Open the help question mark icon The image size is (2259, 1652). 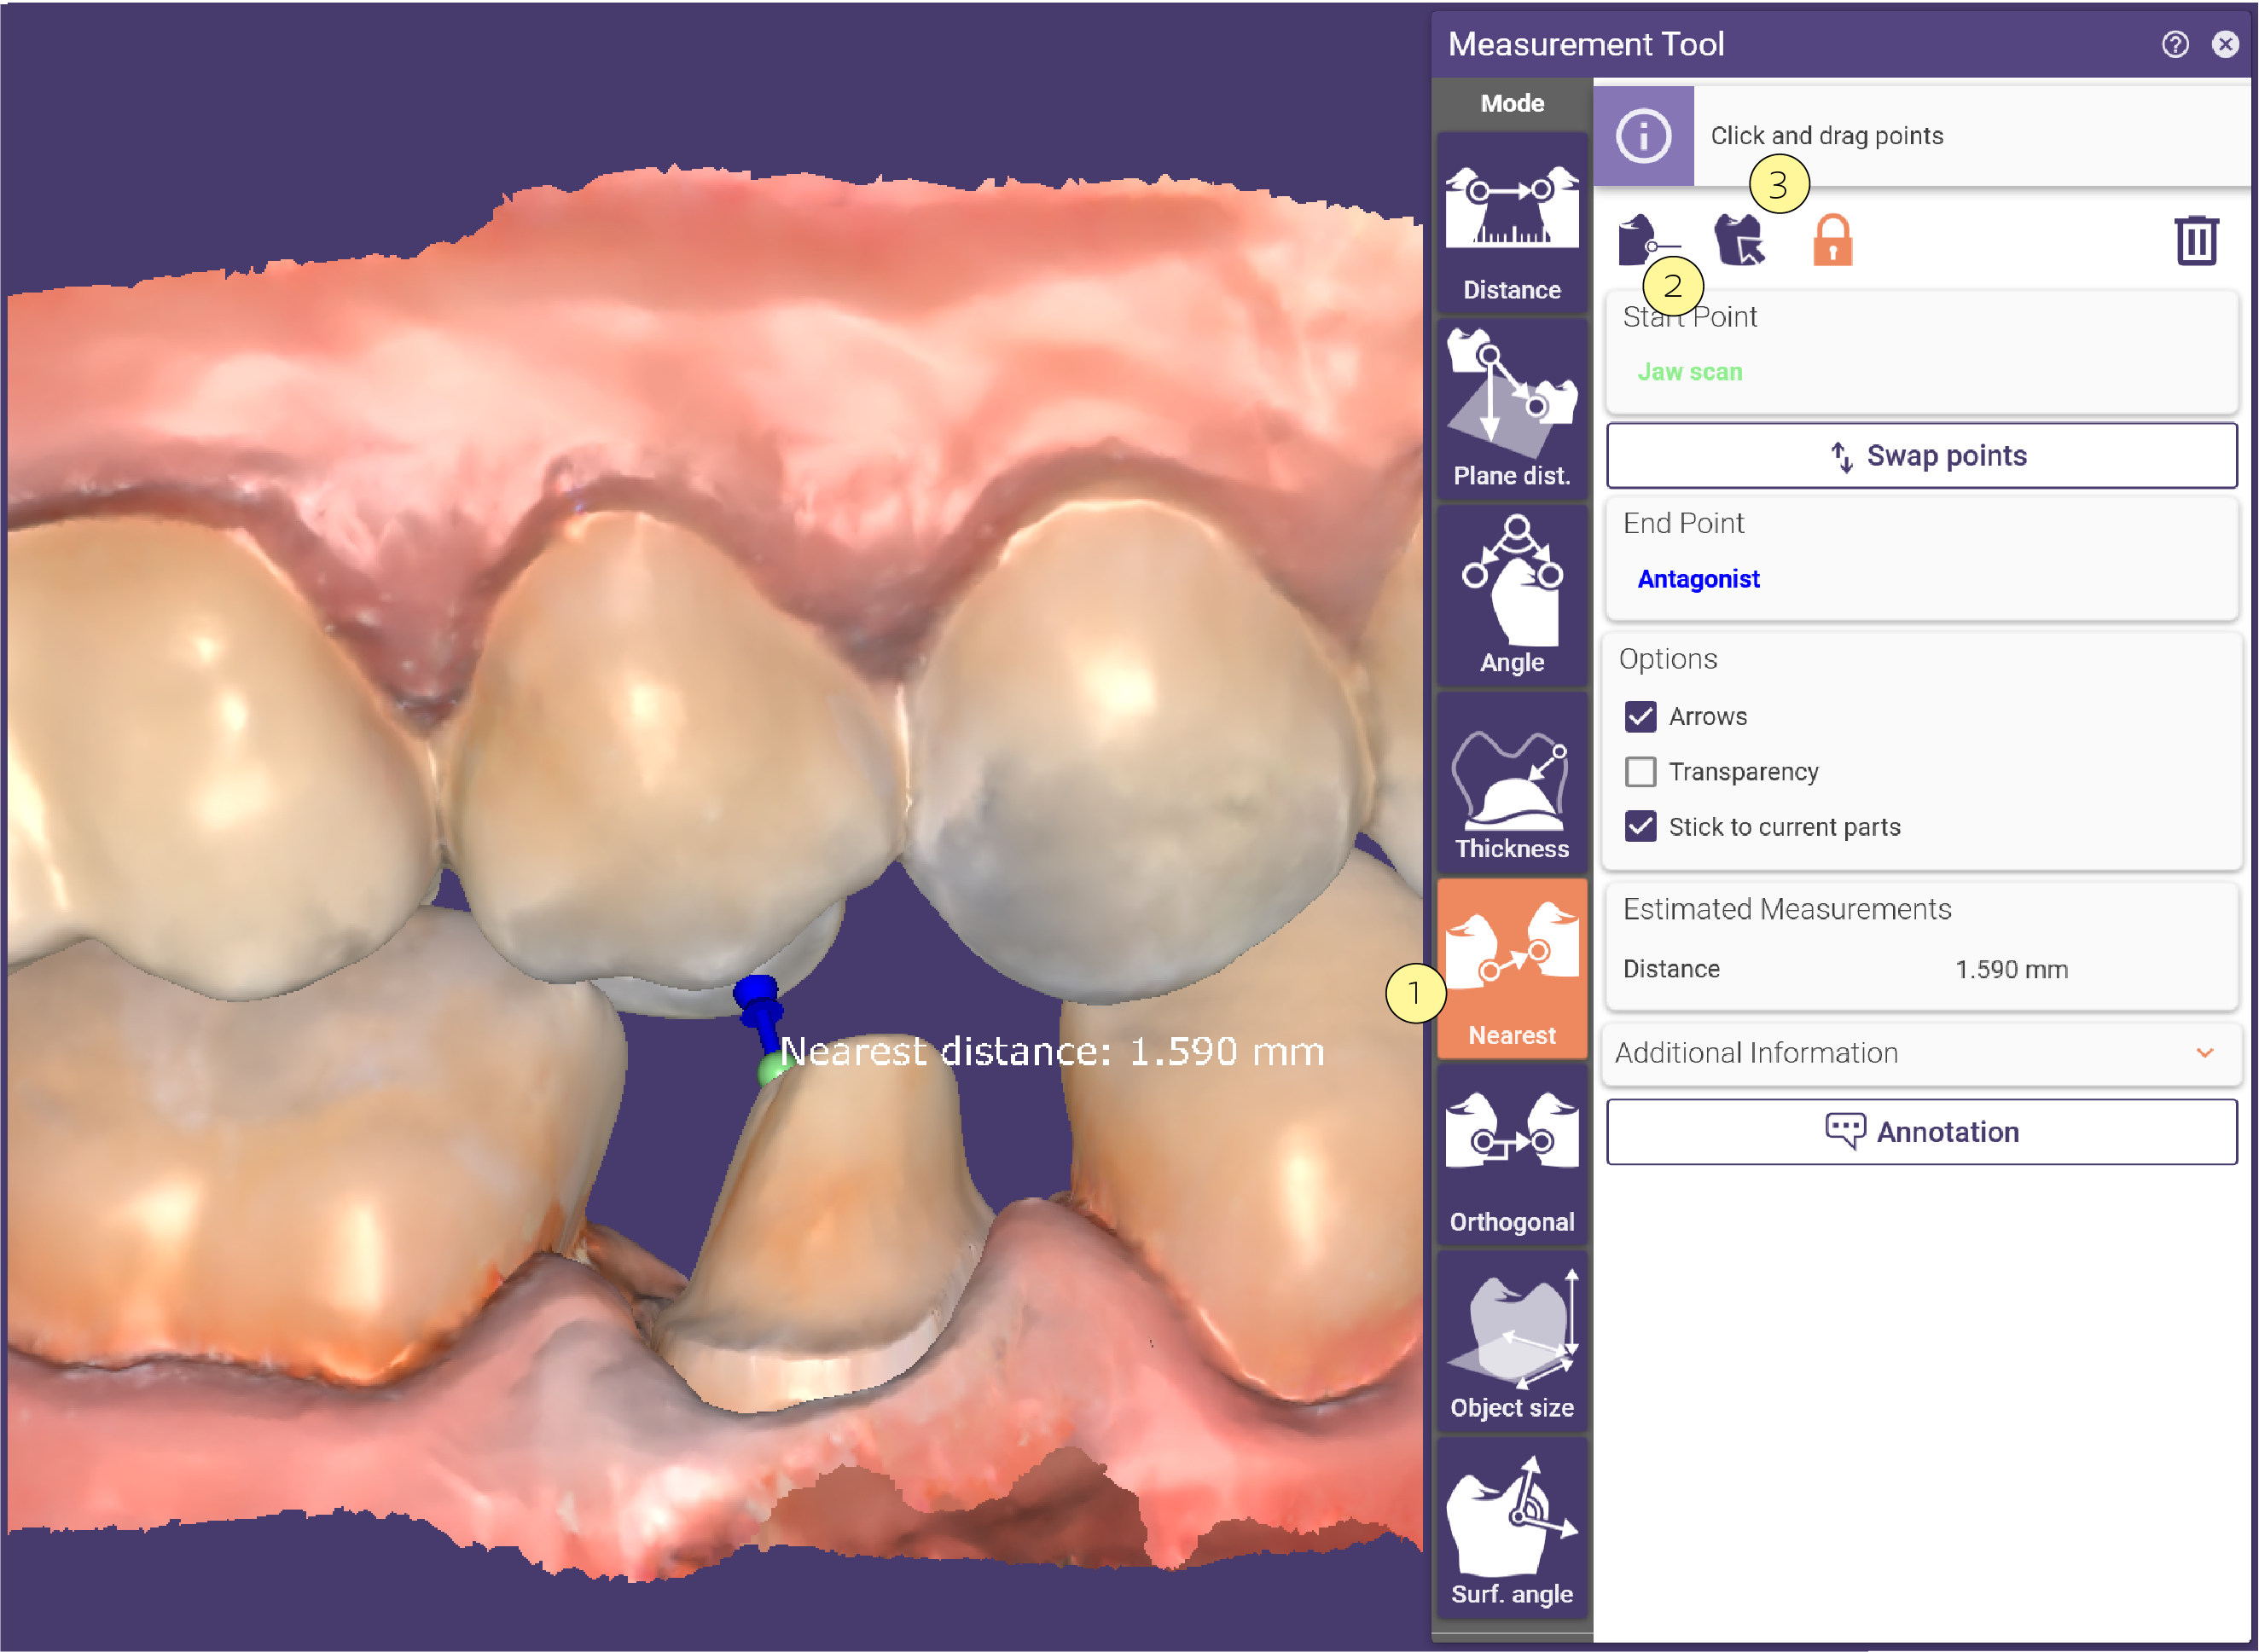click(x=2175, y=44)
